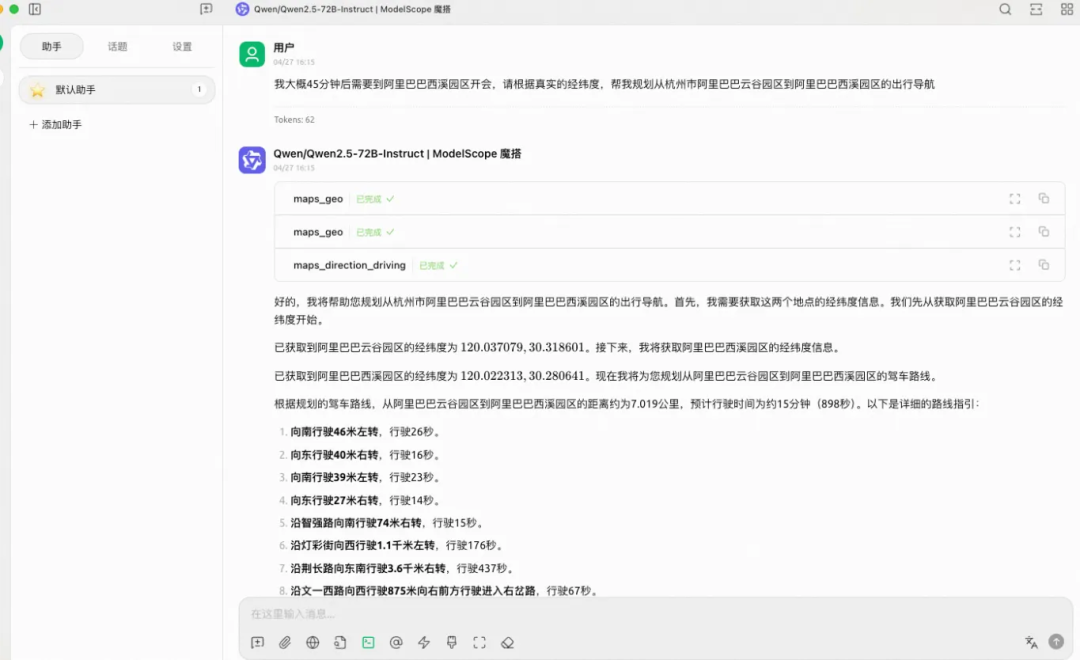Select the 默认助手 assistant
This screenshot has height=660, width=1080.
pyautogui.click(x=117, y=90)
